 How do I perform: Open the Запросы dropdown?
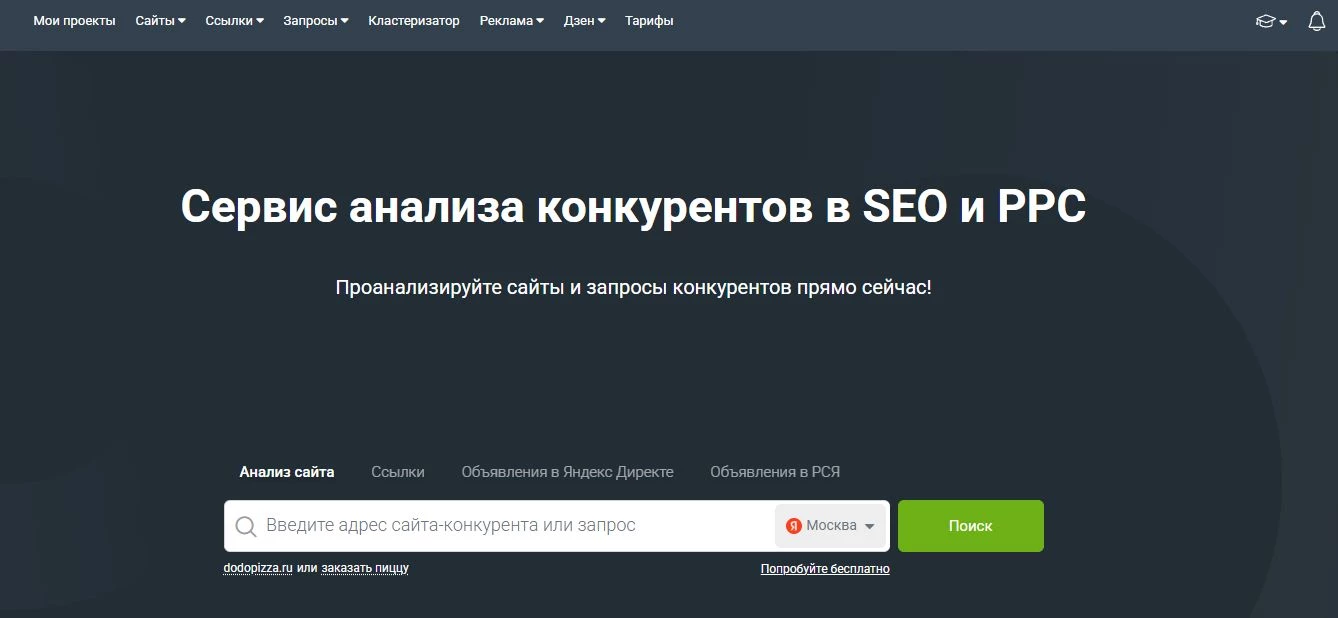(x=315, y=20)
